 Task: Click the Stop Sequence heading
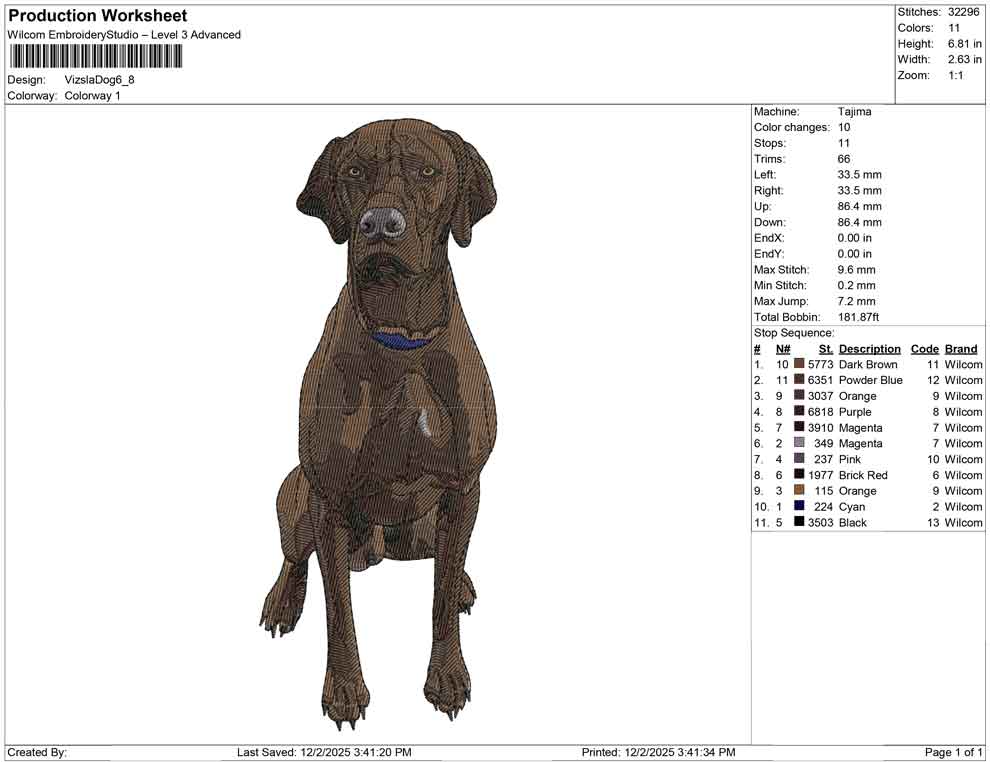[x=794, y=332]
